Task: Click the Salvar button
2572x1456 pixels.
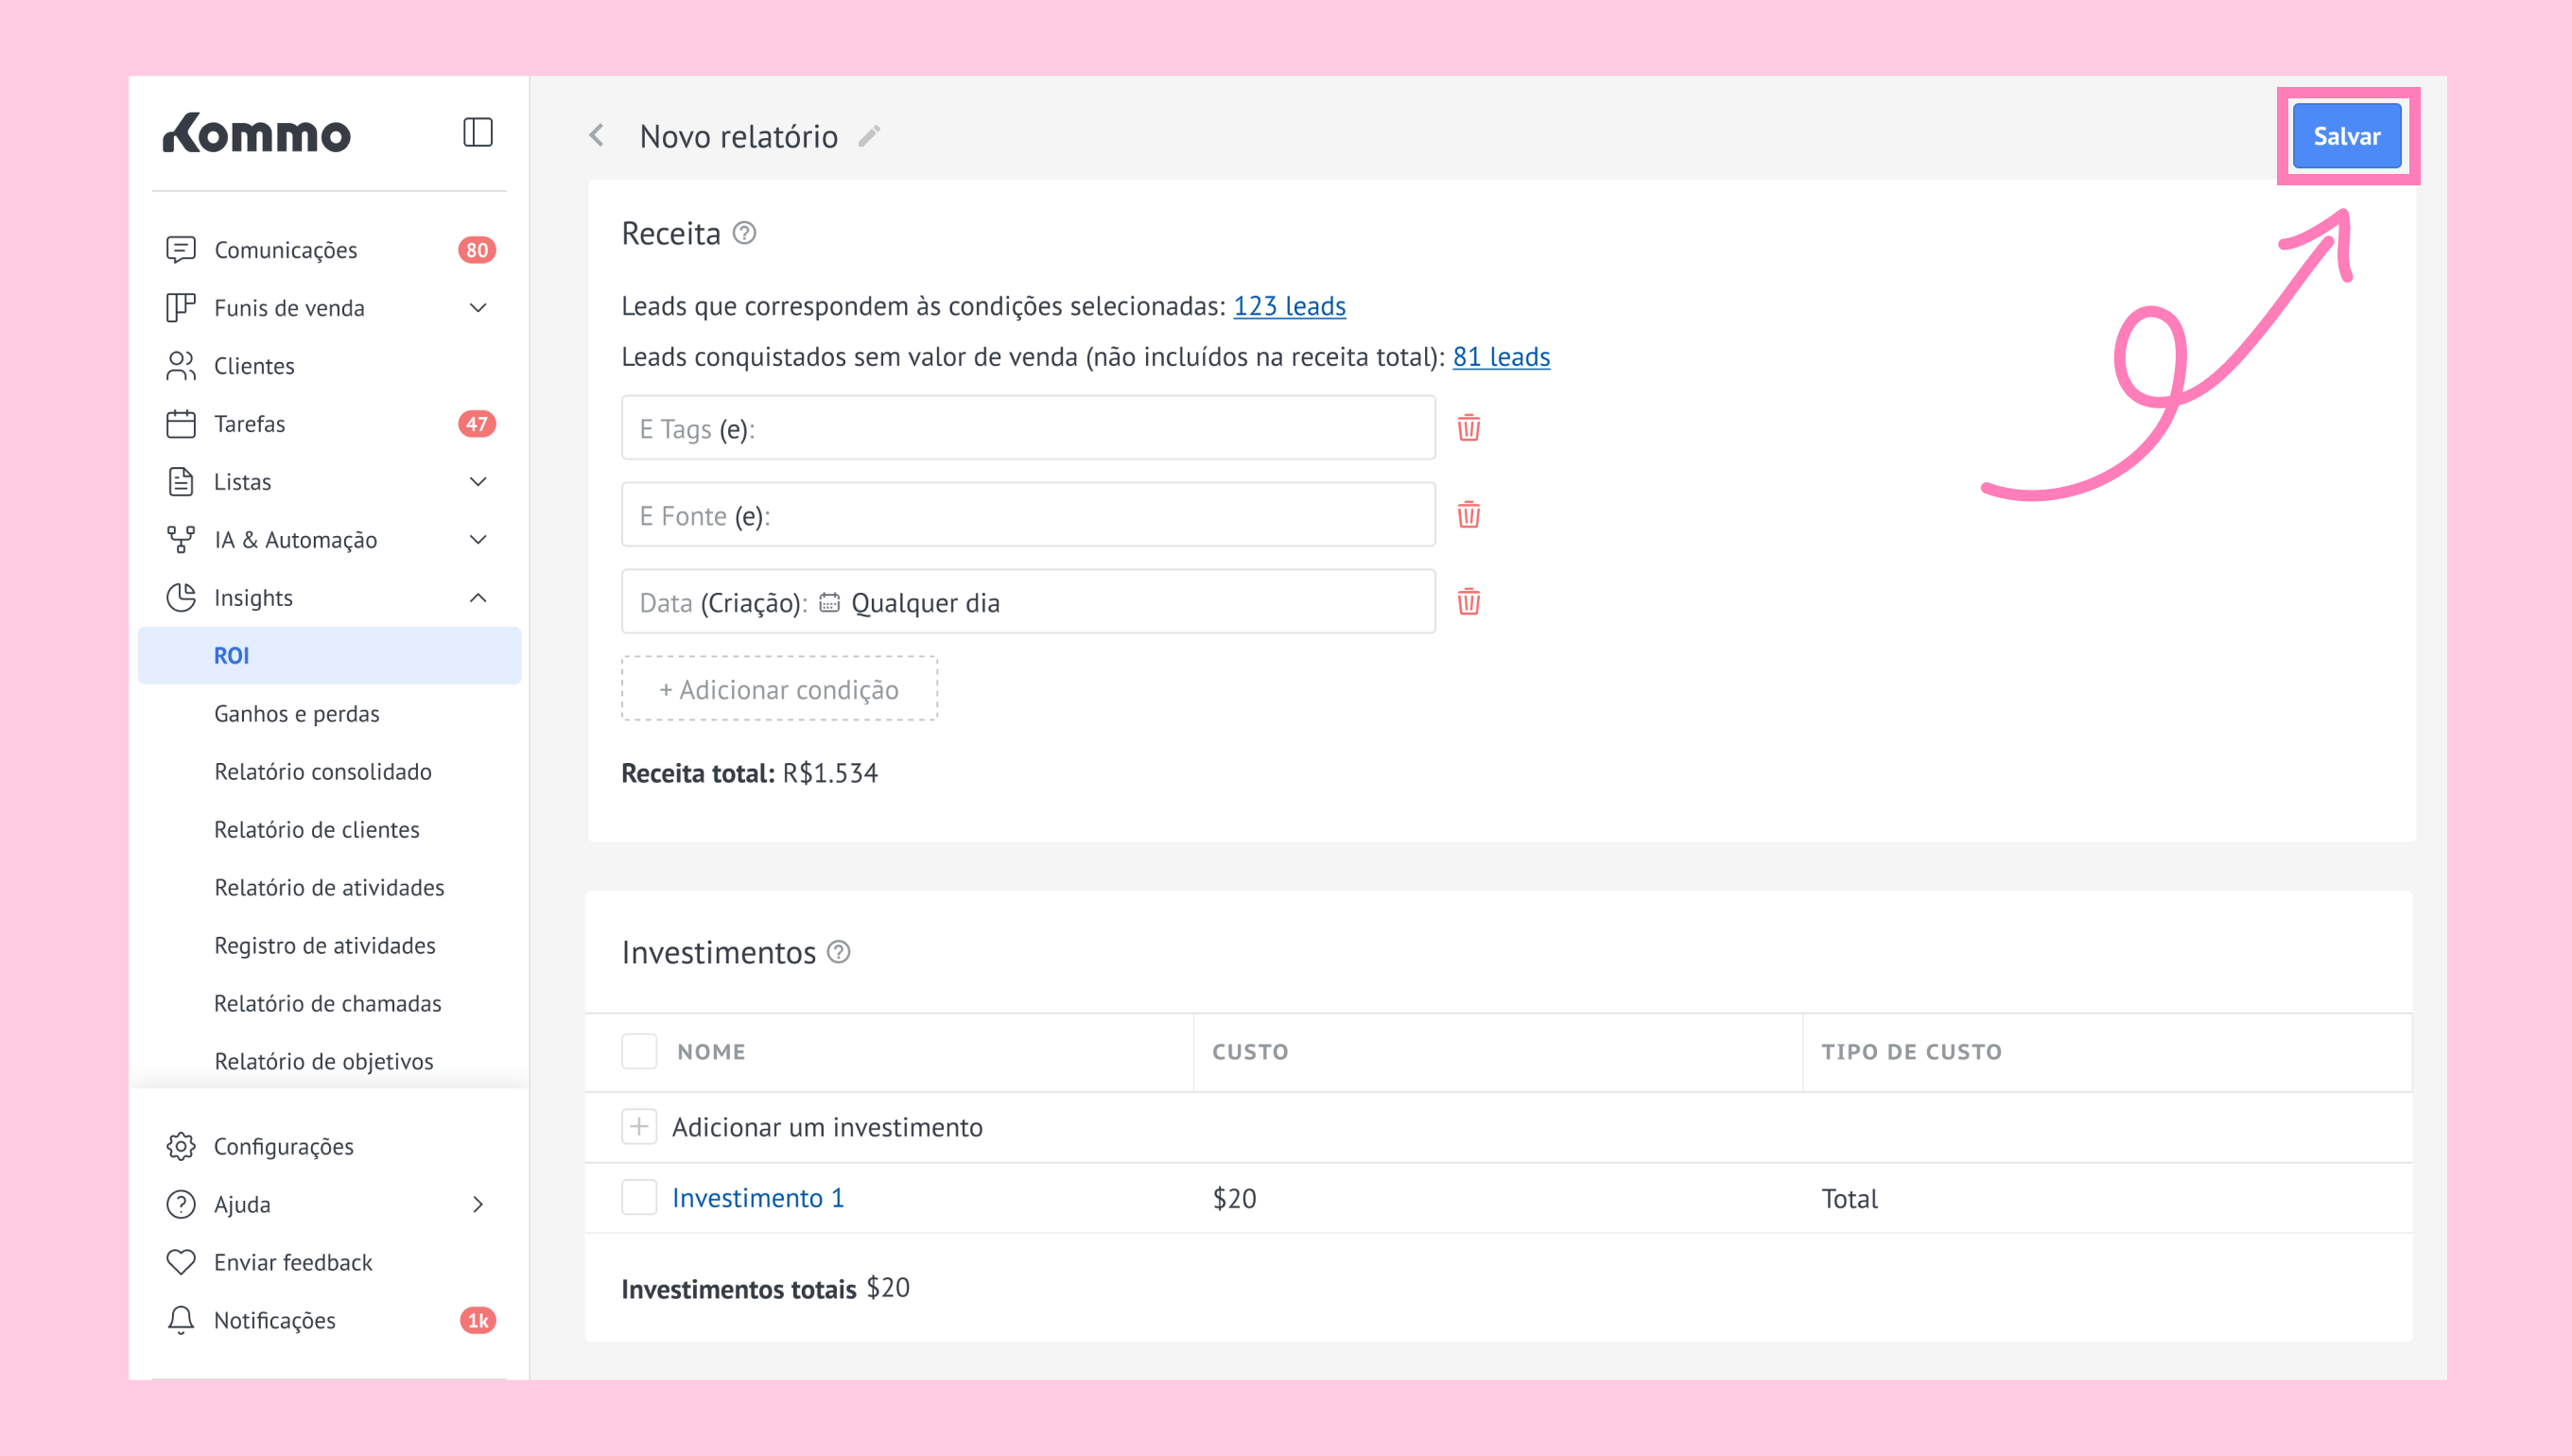Action: tap(2346, 136)
